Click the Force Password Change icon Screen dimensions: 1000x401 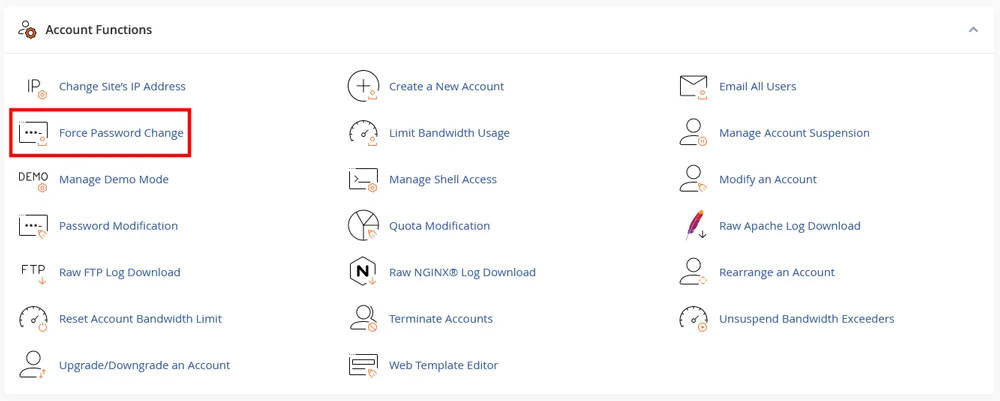33,133
